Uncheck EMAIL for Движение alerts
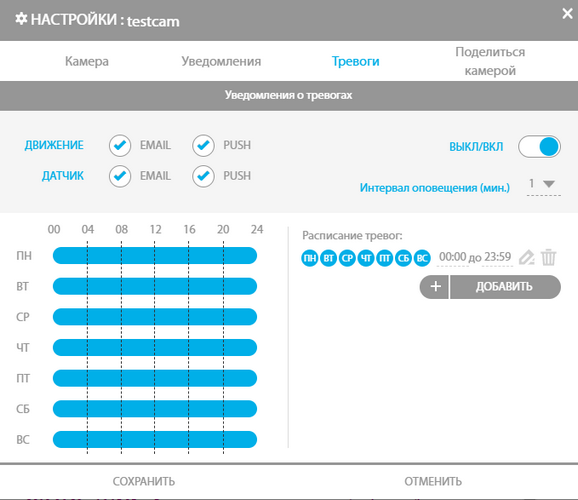 point(120,146)
